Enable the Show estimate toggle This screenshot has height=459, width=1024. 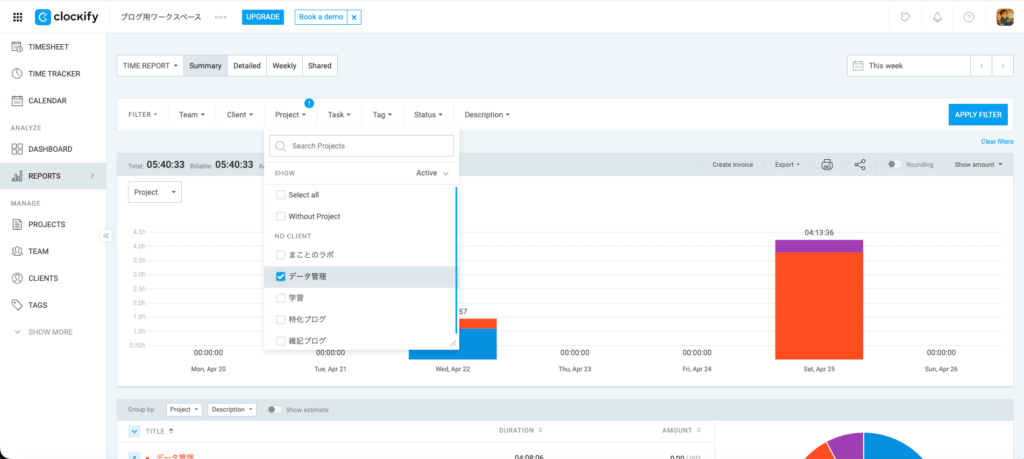[x=273, y=410]
